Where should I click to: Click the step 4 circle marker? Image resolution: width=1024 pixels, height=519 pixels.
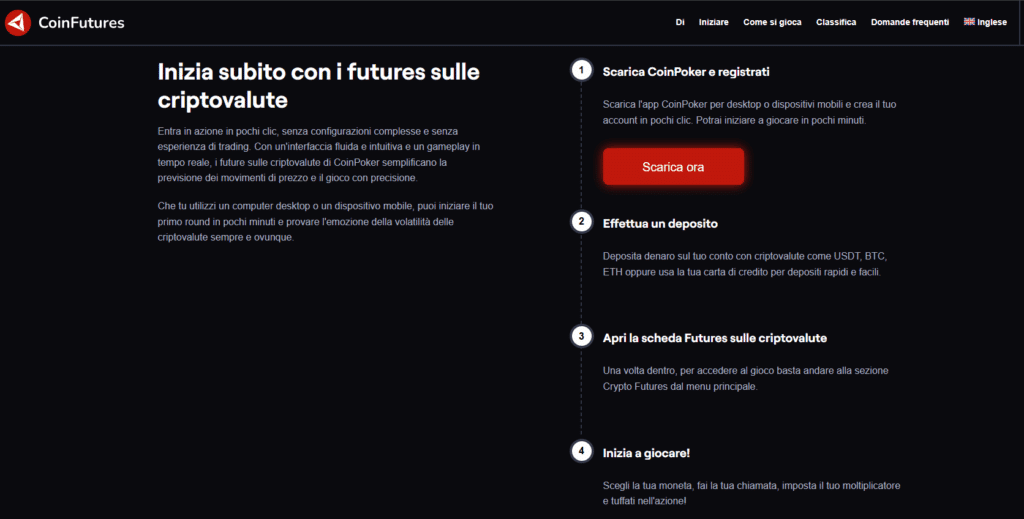pyautogui.click(x=581, y=451)
